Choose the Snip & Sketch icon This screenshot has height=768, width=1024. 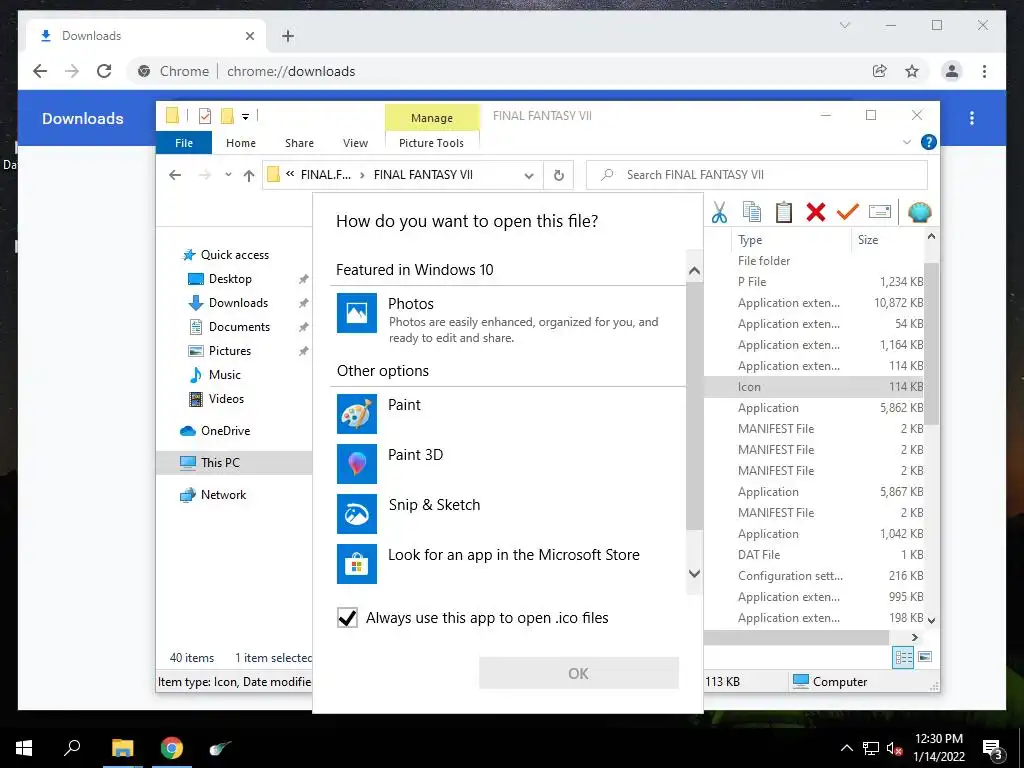[x=357, y=514]
